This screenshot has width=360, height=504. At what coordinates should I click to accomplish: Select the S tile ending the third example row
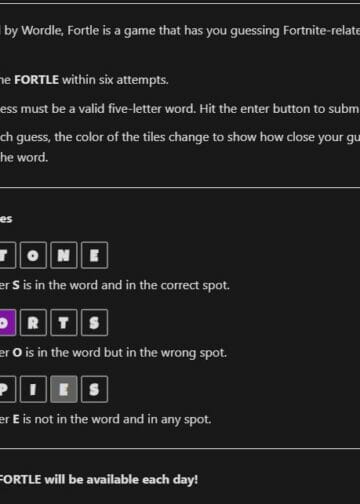pyautogui.click(x=94, y=389)
